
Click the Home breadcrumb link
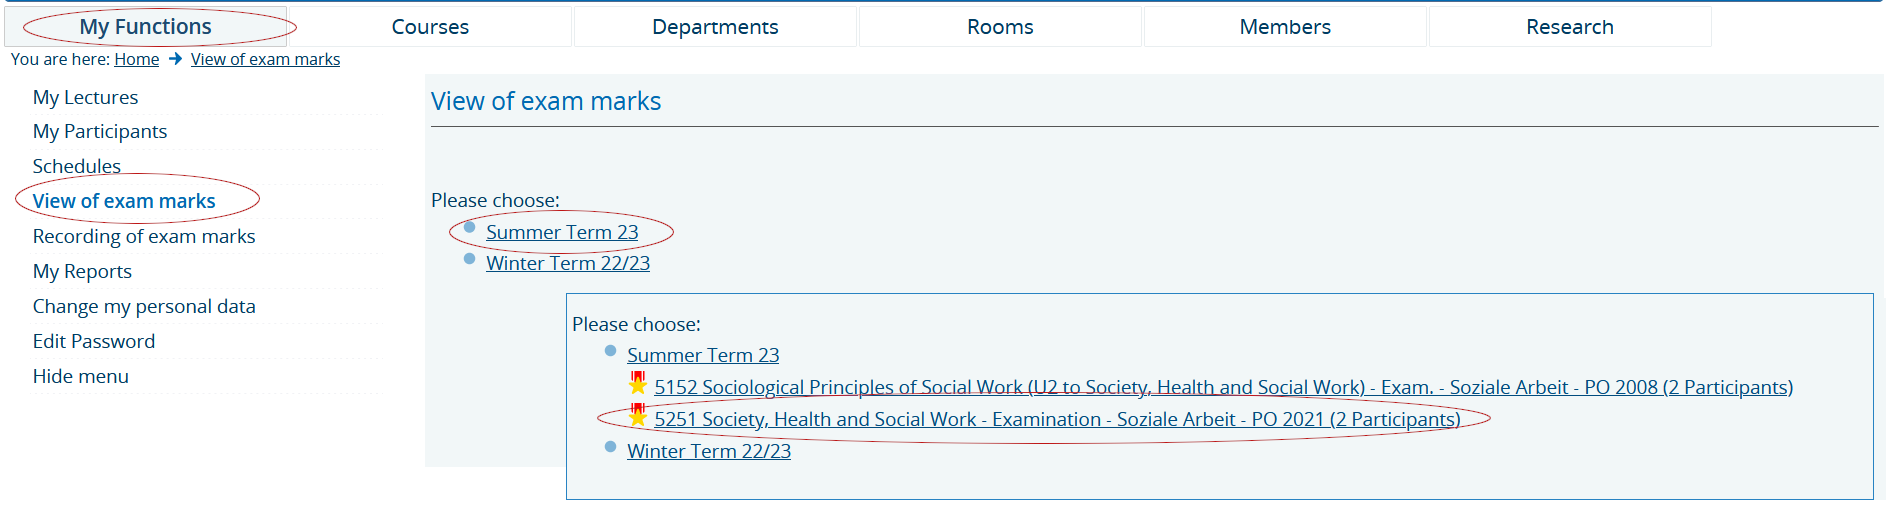click(137, 59)
